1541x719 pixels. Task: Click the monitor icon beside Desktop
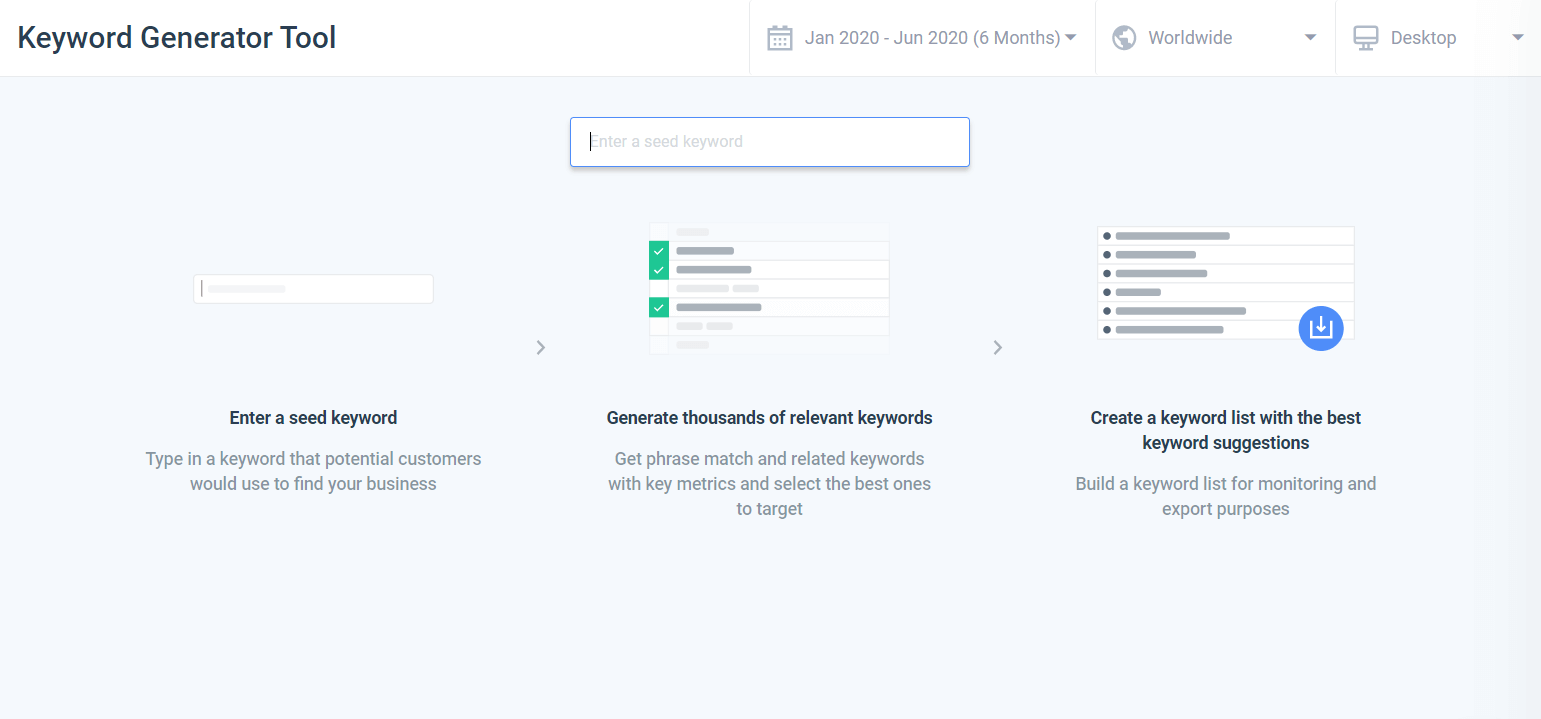tap(1365, 38)
